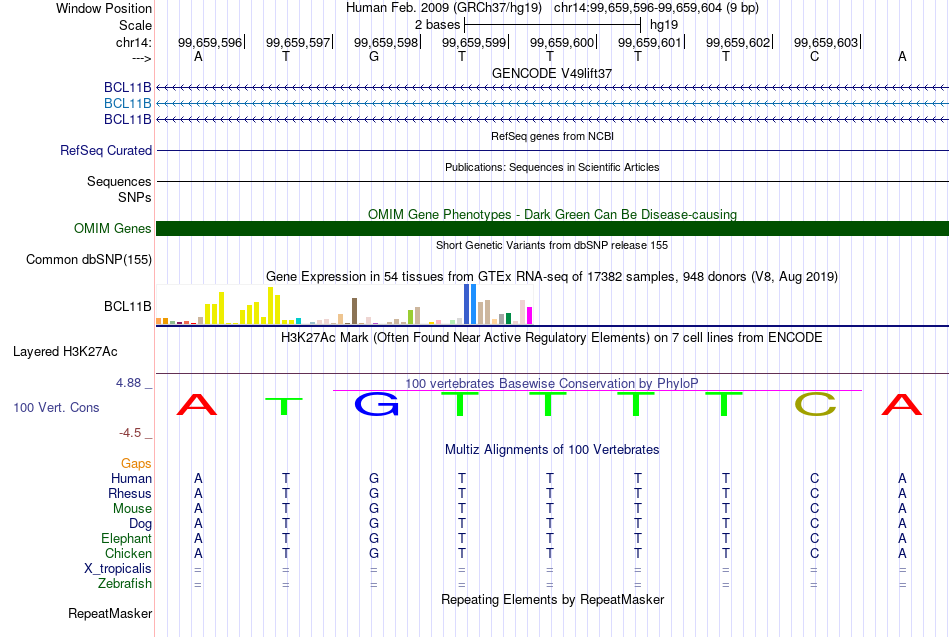The width and height of the screenshot is (950, 637).
Task: Click "Short Genetic Variants from dbSNP release 155" title
Action: coord(552,245)
